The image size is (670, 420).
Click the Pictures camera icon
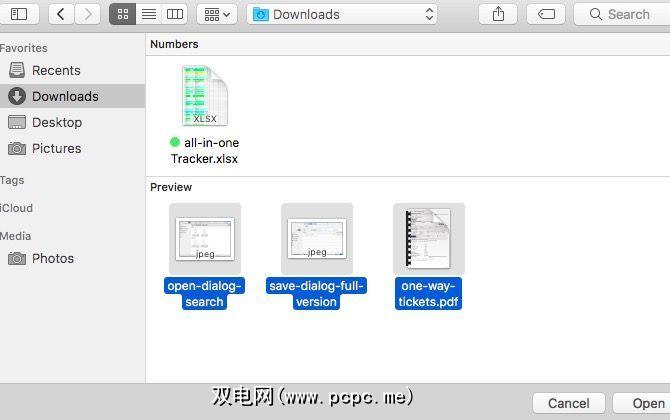[x=17, y=148]
